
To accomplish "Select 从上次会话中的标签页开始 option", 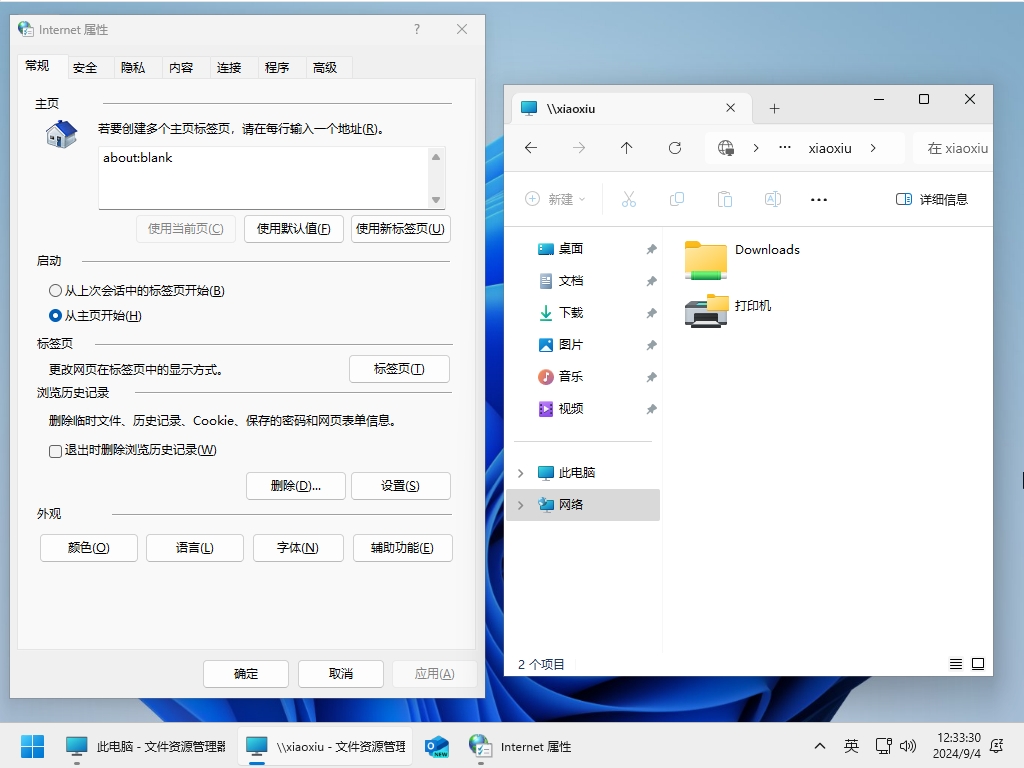I will [55, 291].
